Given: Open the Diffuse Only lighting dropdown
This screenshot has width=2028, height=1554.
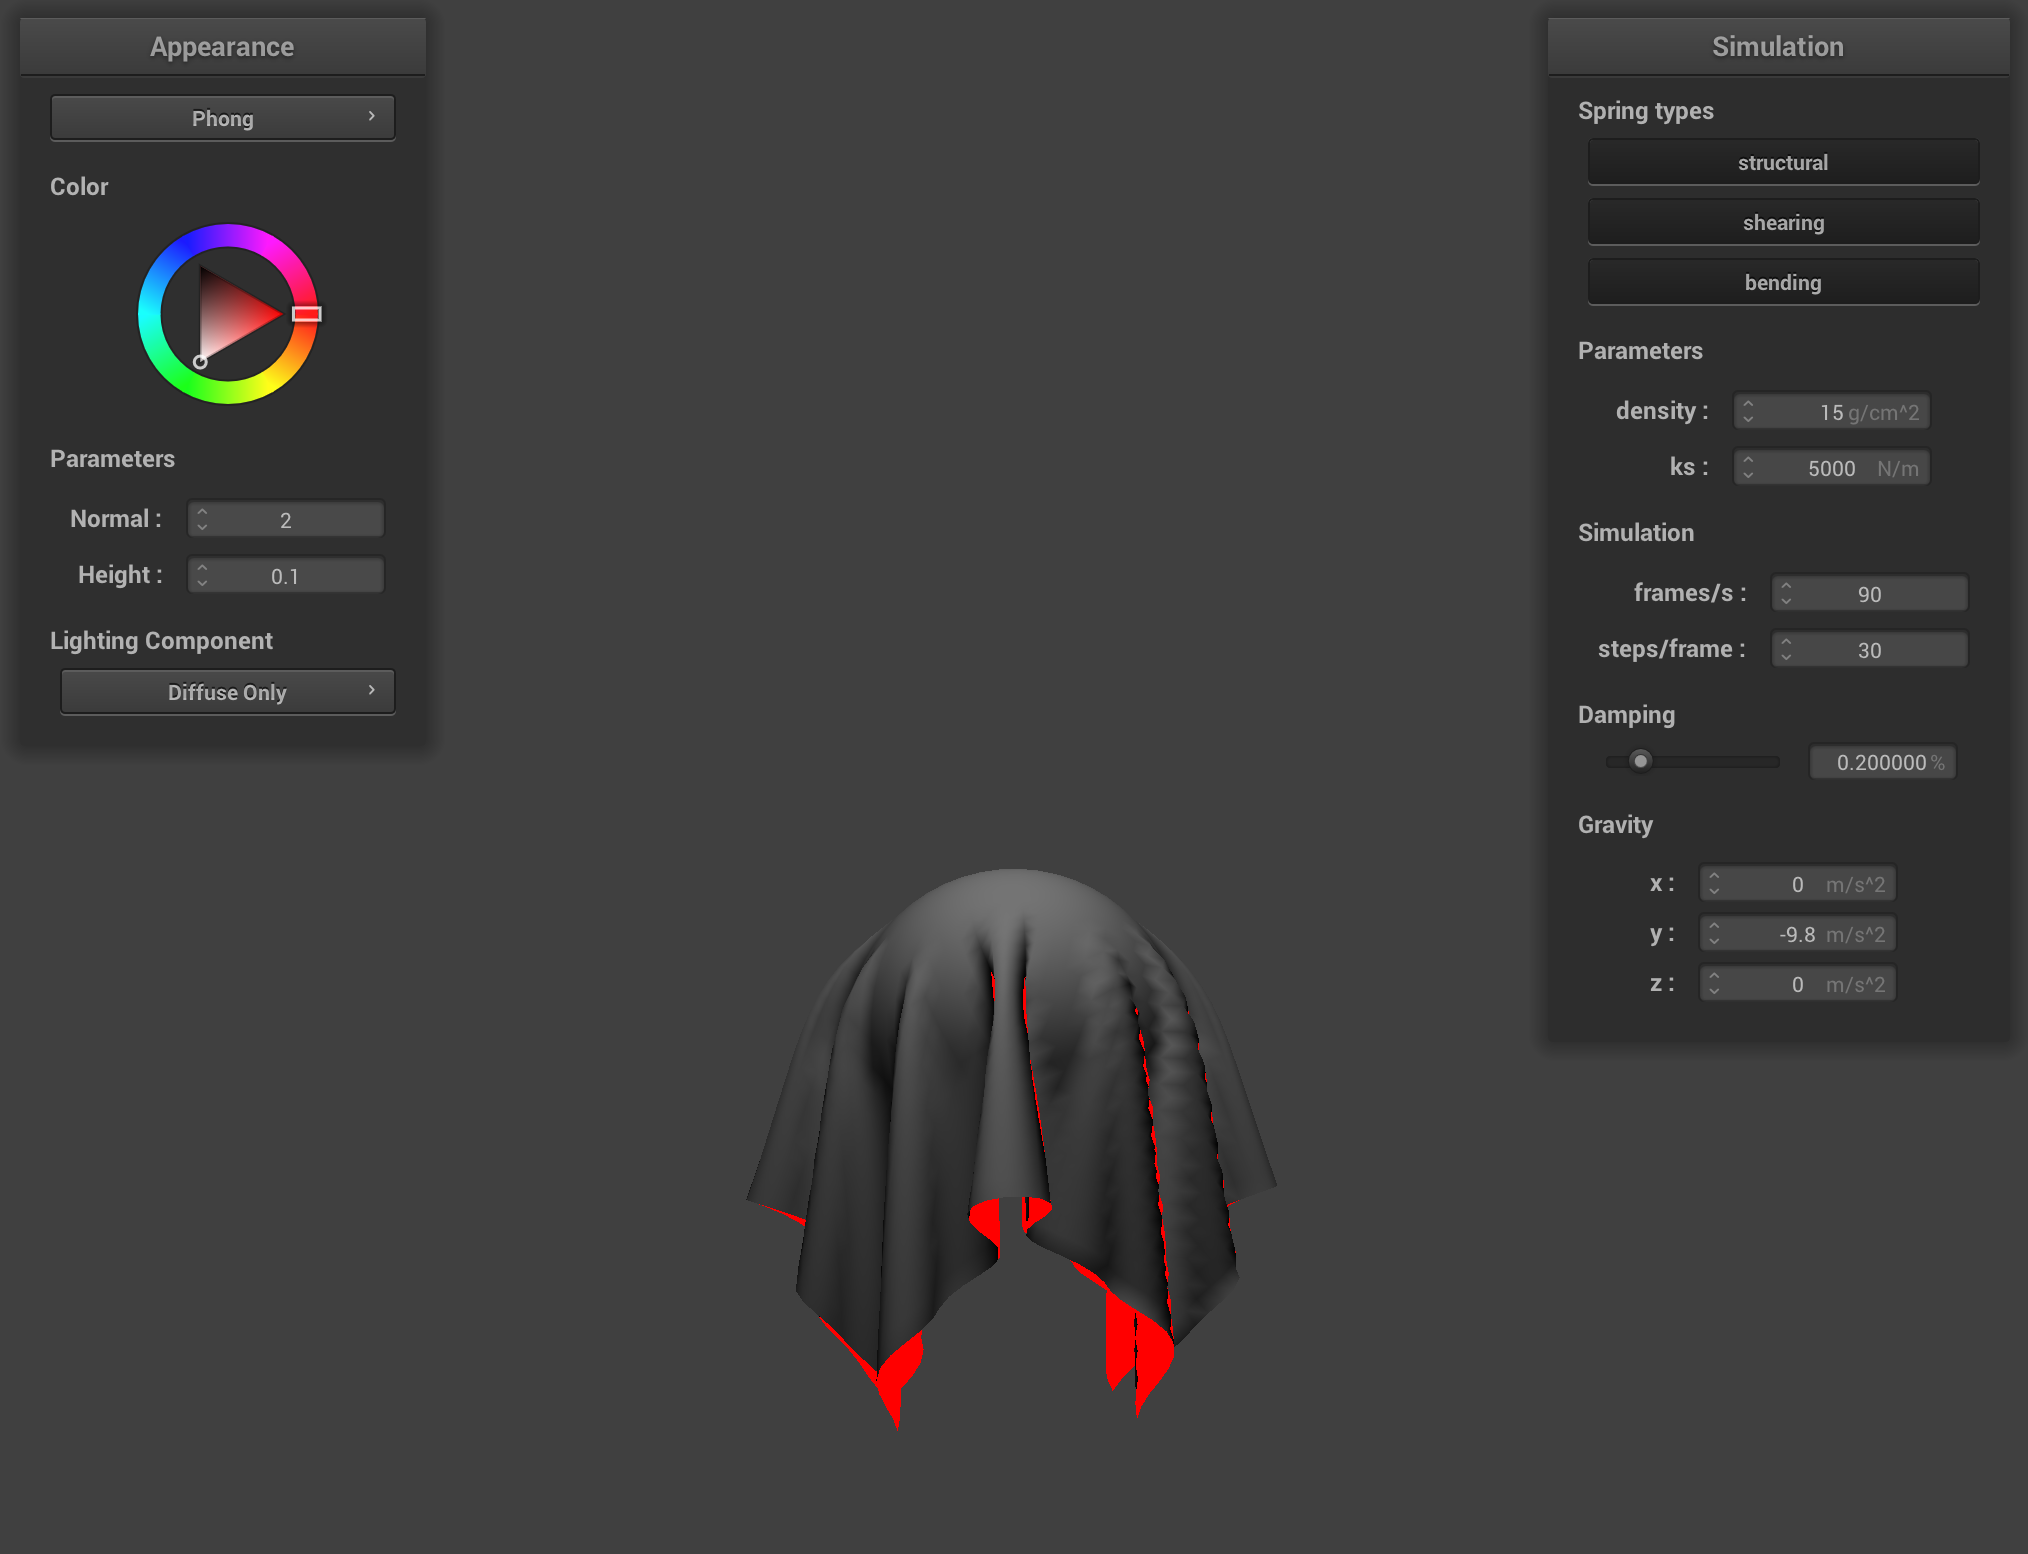Looking at the screenshot, I should click(227, 692).
